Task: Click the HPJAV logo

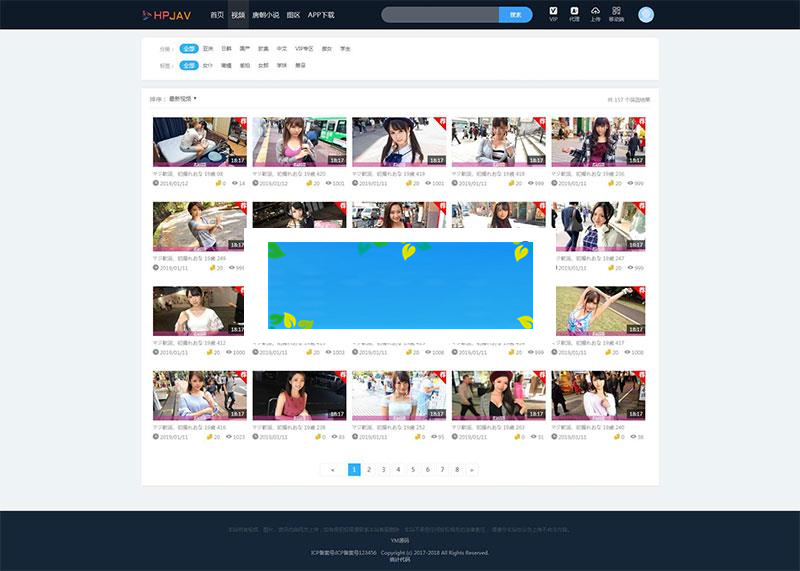Action: pos(166,15)
